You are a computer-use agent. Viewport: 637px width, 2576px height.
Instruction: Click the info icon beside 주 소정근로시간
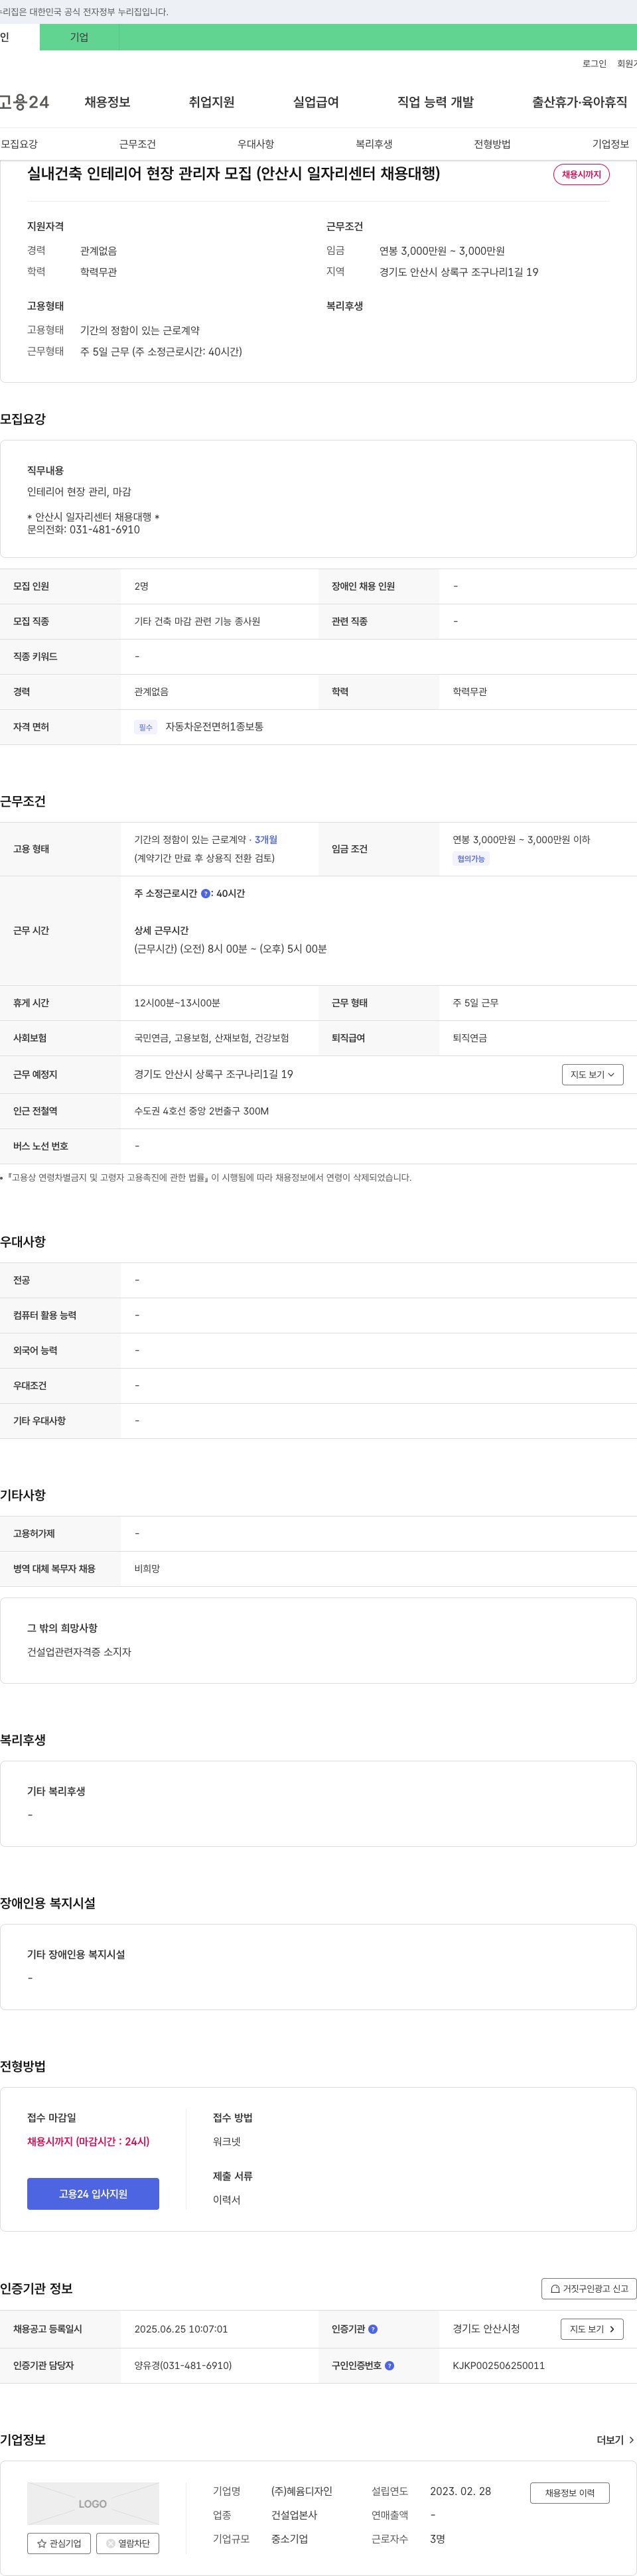pos(206,894)
